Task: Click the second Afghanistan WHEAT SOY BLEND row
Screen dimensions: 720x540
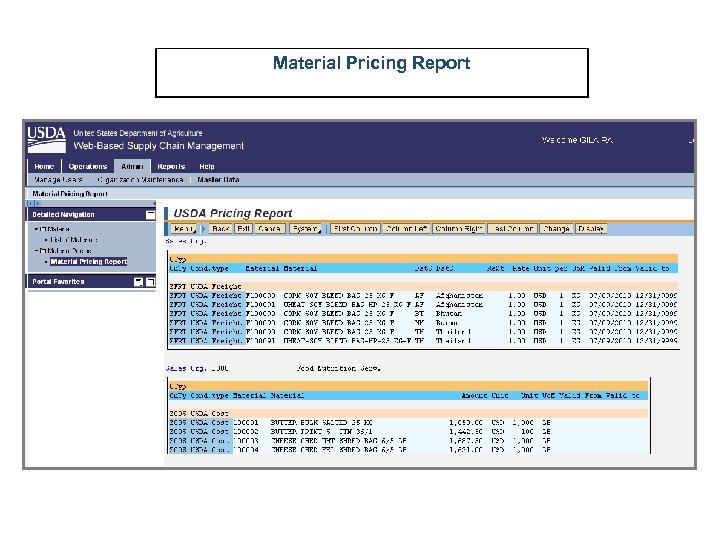Action: pyautogui.click(x=423, y=304)
